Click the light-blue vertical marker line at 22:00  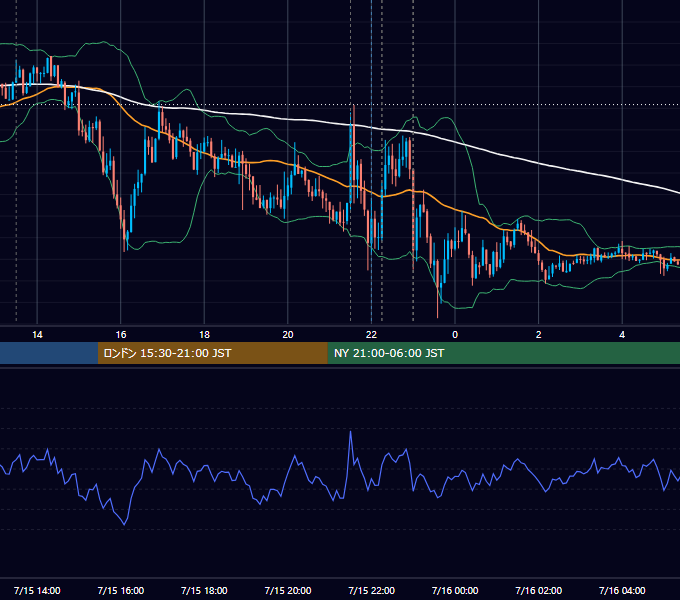[x=371, y=161]
